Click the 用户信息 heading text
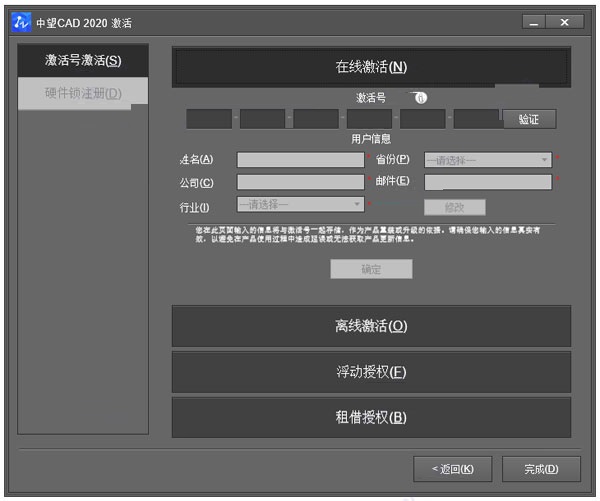This screenshot has height=501, width=600. tap(371, 139)
